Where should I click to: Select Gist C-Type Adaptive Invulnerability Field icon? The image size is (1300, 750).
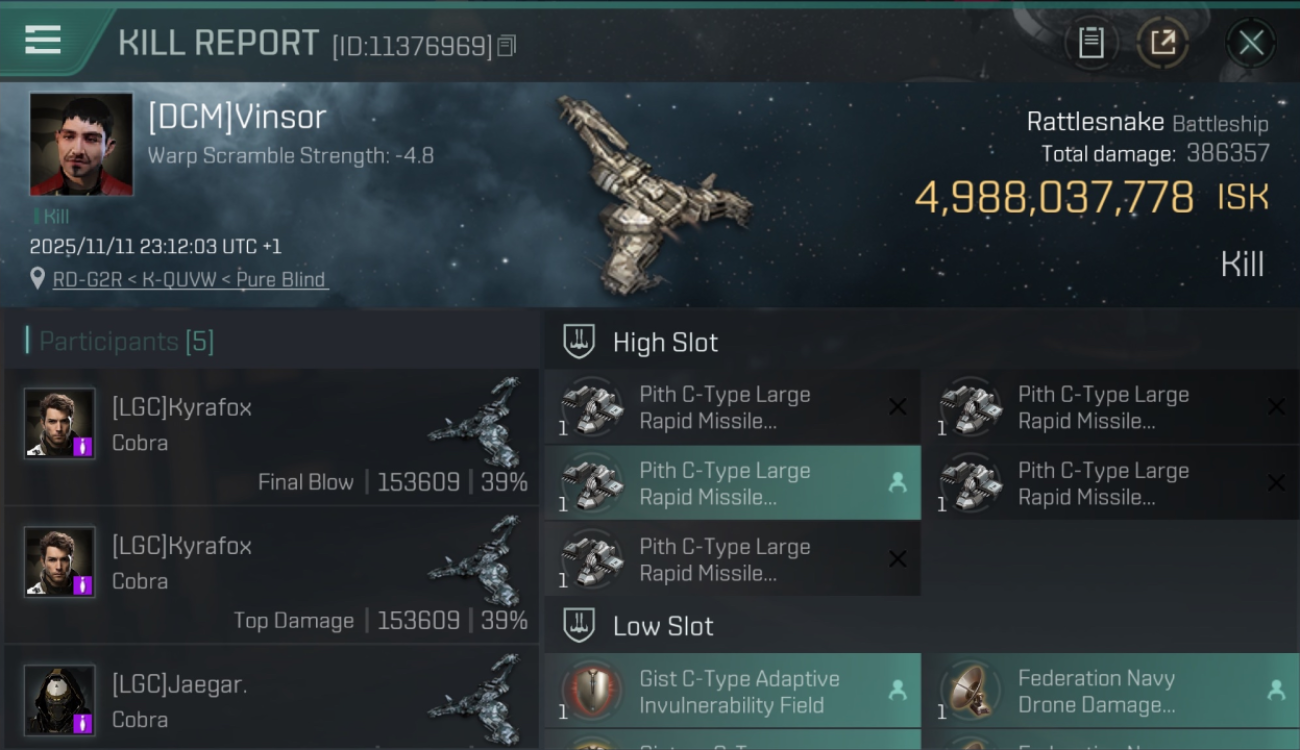point(591,691)
